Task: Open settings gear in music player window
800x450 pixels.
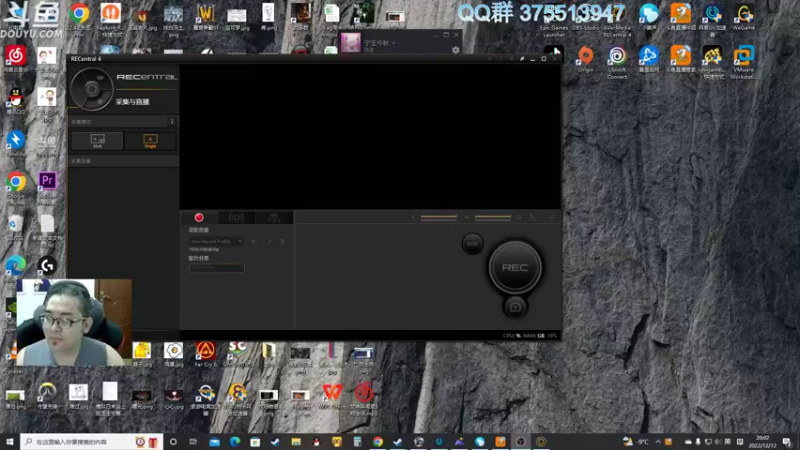Action: click(x=456, y=49)
